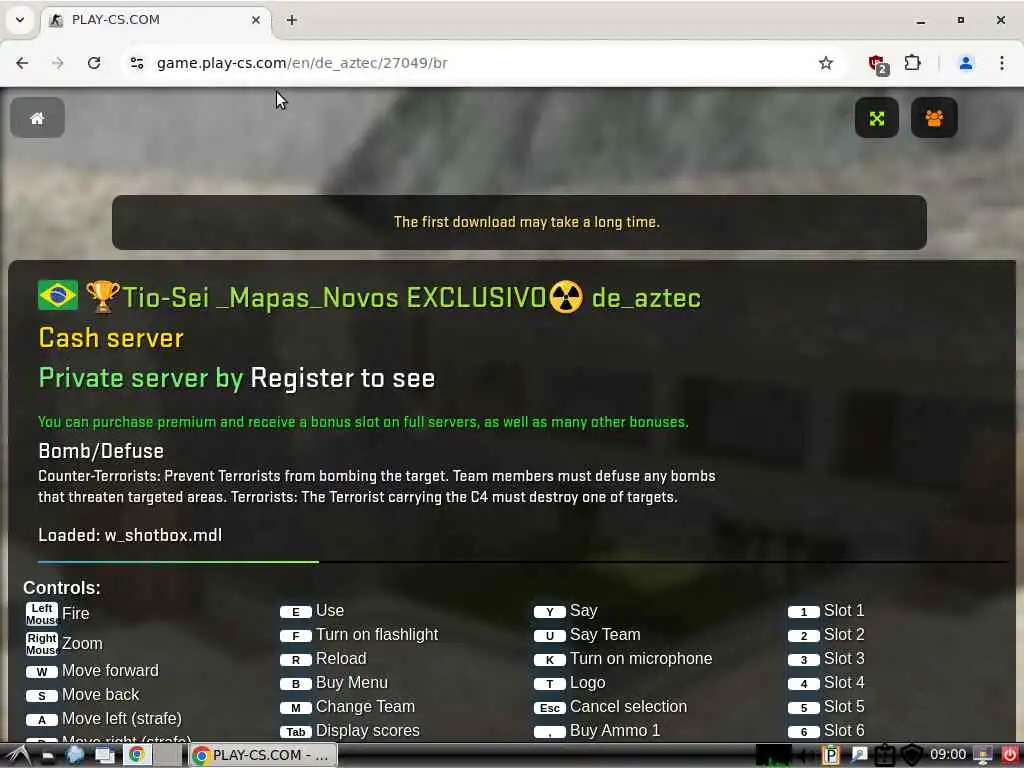Viewport: 1024px width, 768px height.
Task: Click the 'Register to see' link
Action: click(x=342, y=378)
